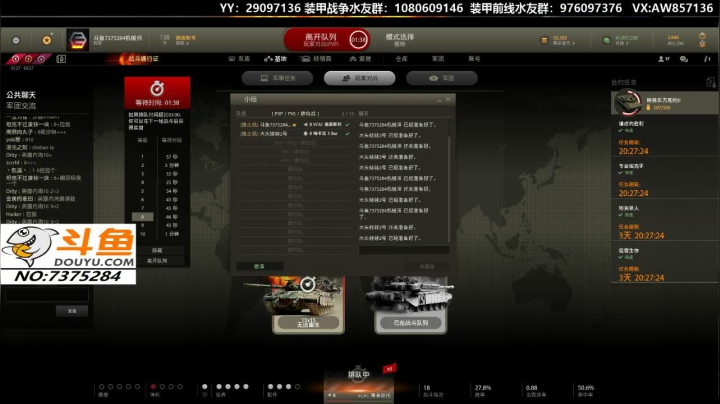Screen dimensions: 720x404
Task: Close the 小组 platoon window
Action: 448,100
